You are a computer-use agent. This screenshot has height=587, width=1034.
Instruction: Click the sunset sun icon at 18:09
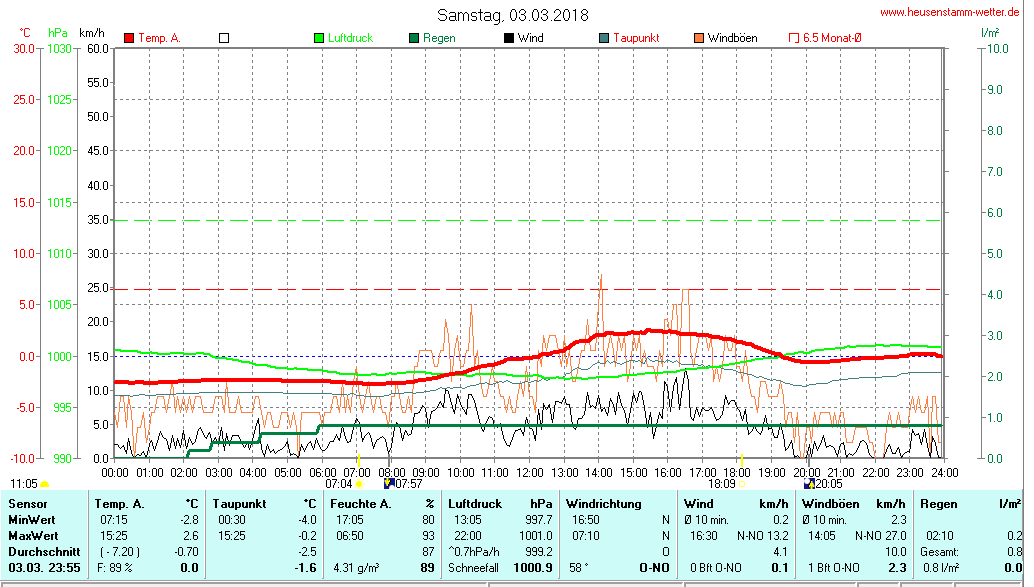click(743, 484)
